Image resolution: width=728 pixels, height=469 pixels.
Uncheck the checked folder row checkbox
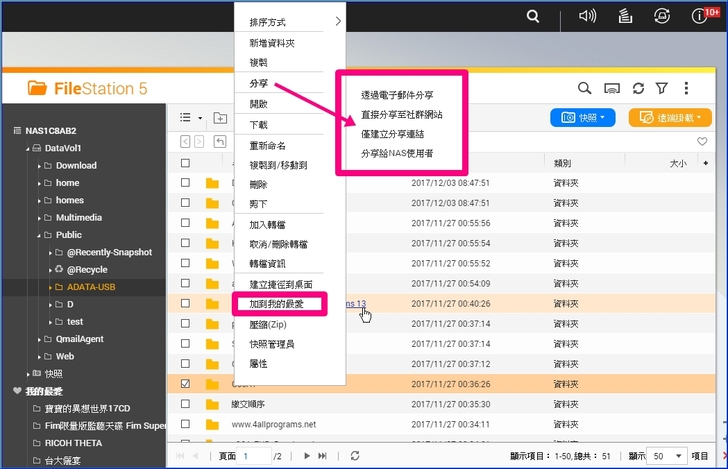pos(185,383)
